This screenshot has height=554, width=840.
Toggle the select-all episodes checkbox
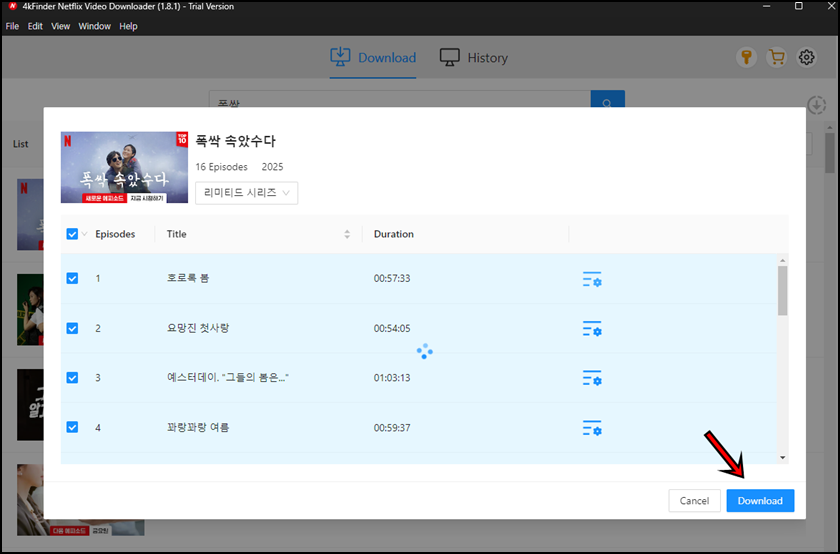point(72,234)
